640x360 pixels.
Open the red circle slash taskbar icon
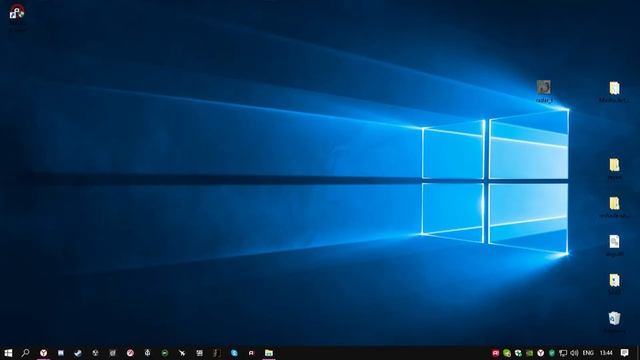pyautogui.click(x=130, y=353)
